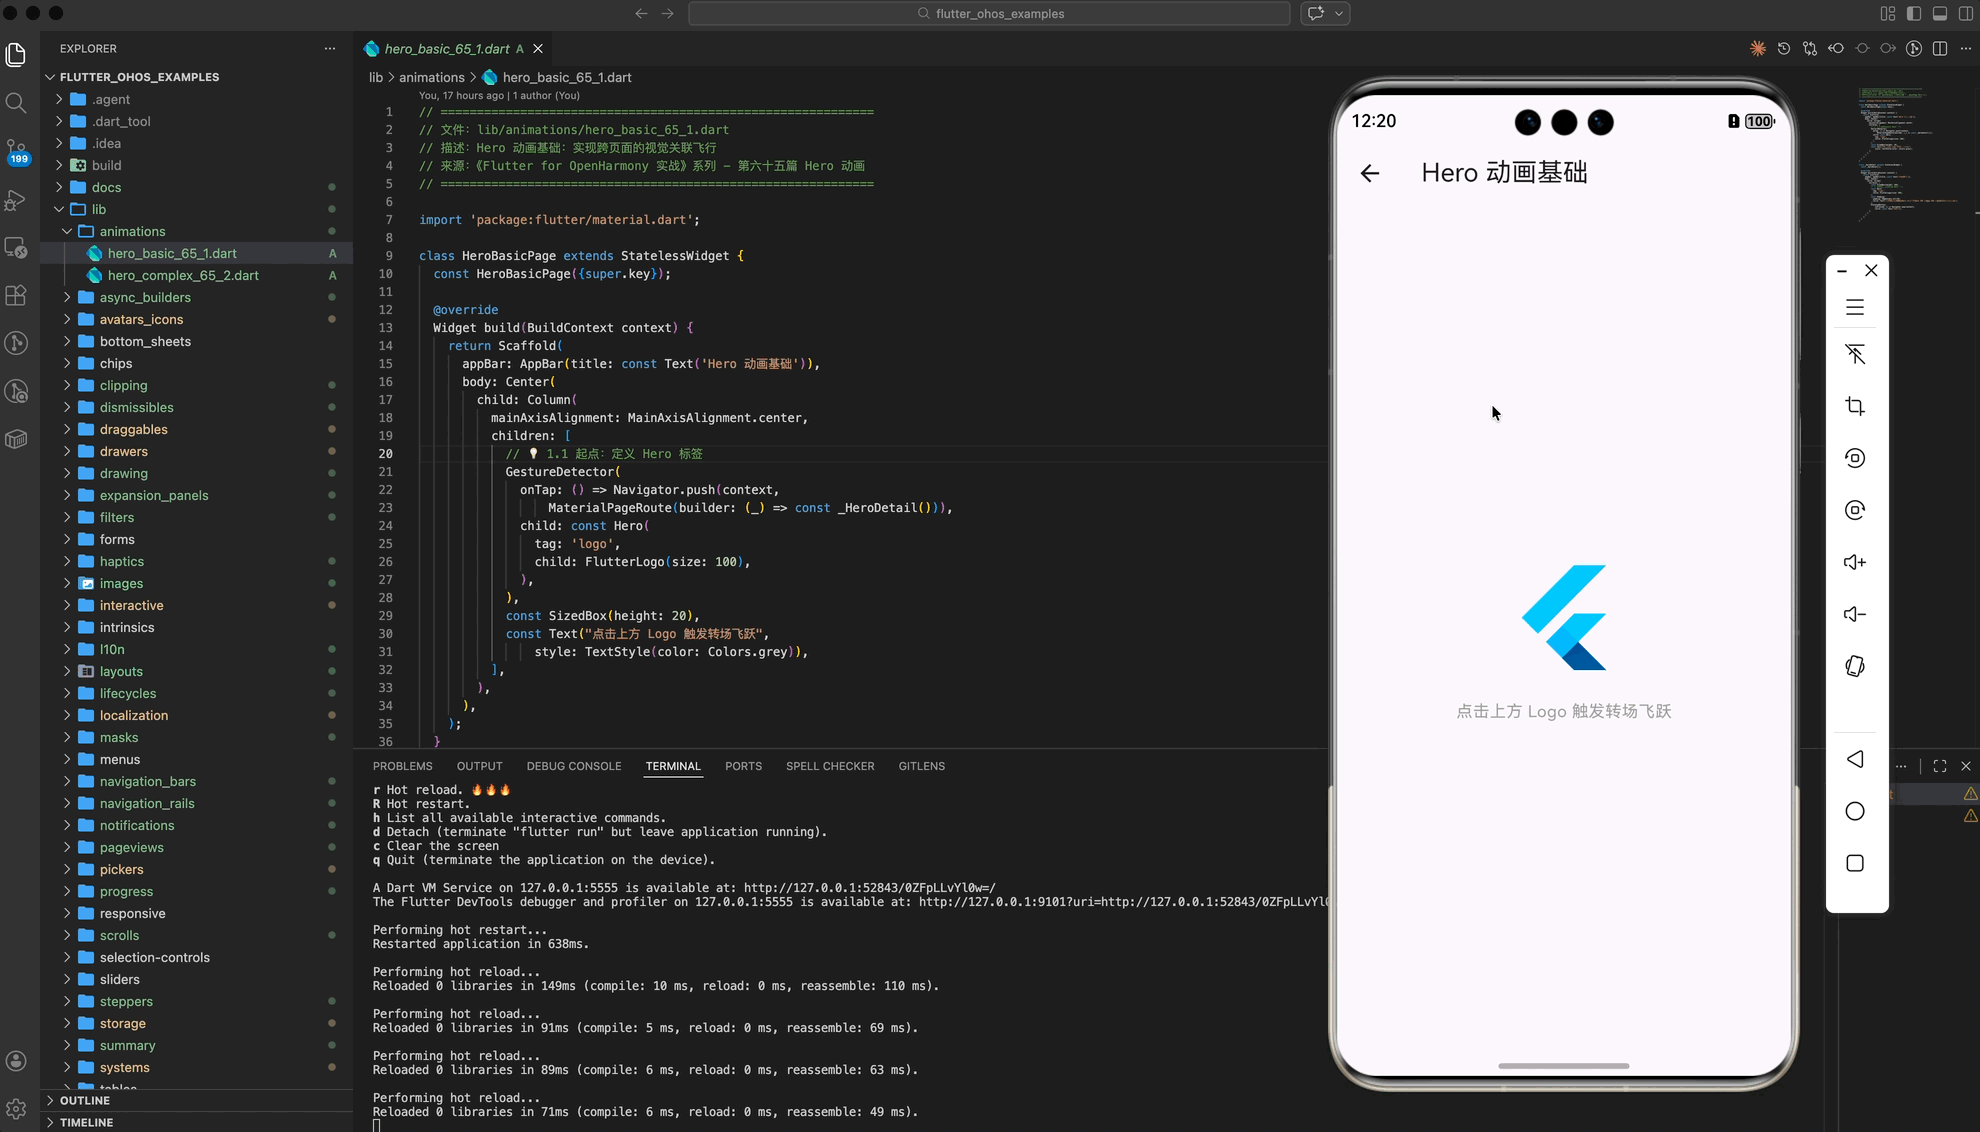The image size is (1980, 1132).
Task: Open the Extensions view icon
Action: click(x=16, y=295)
